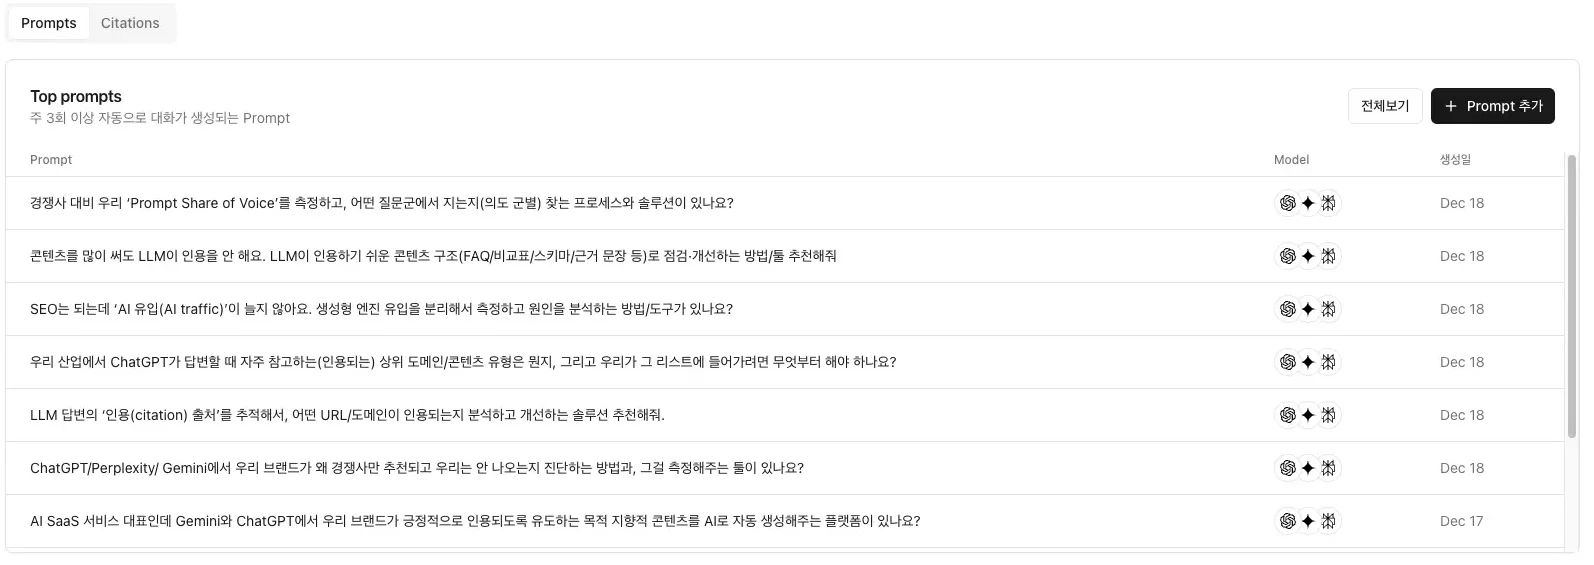The width and height of the screenshot is (1594, 565).
Task: Switch to the Citations tab
Action: click(130, 23)
